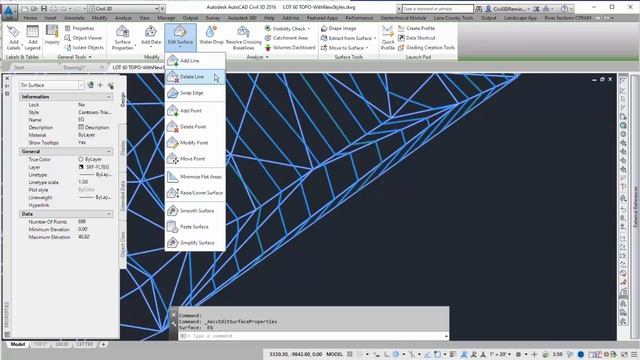The width and height of the screenshot is (640, 360).
Task: Click Resolve Crossing Breaklines
Action: (x=243, y=37)
